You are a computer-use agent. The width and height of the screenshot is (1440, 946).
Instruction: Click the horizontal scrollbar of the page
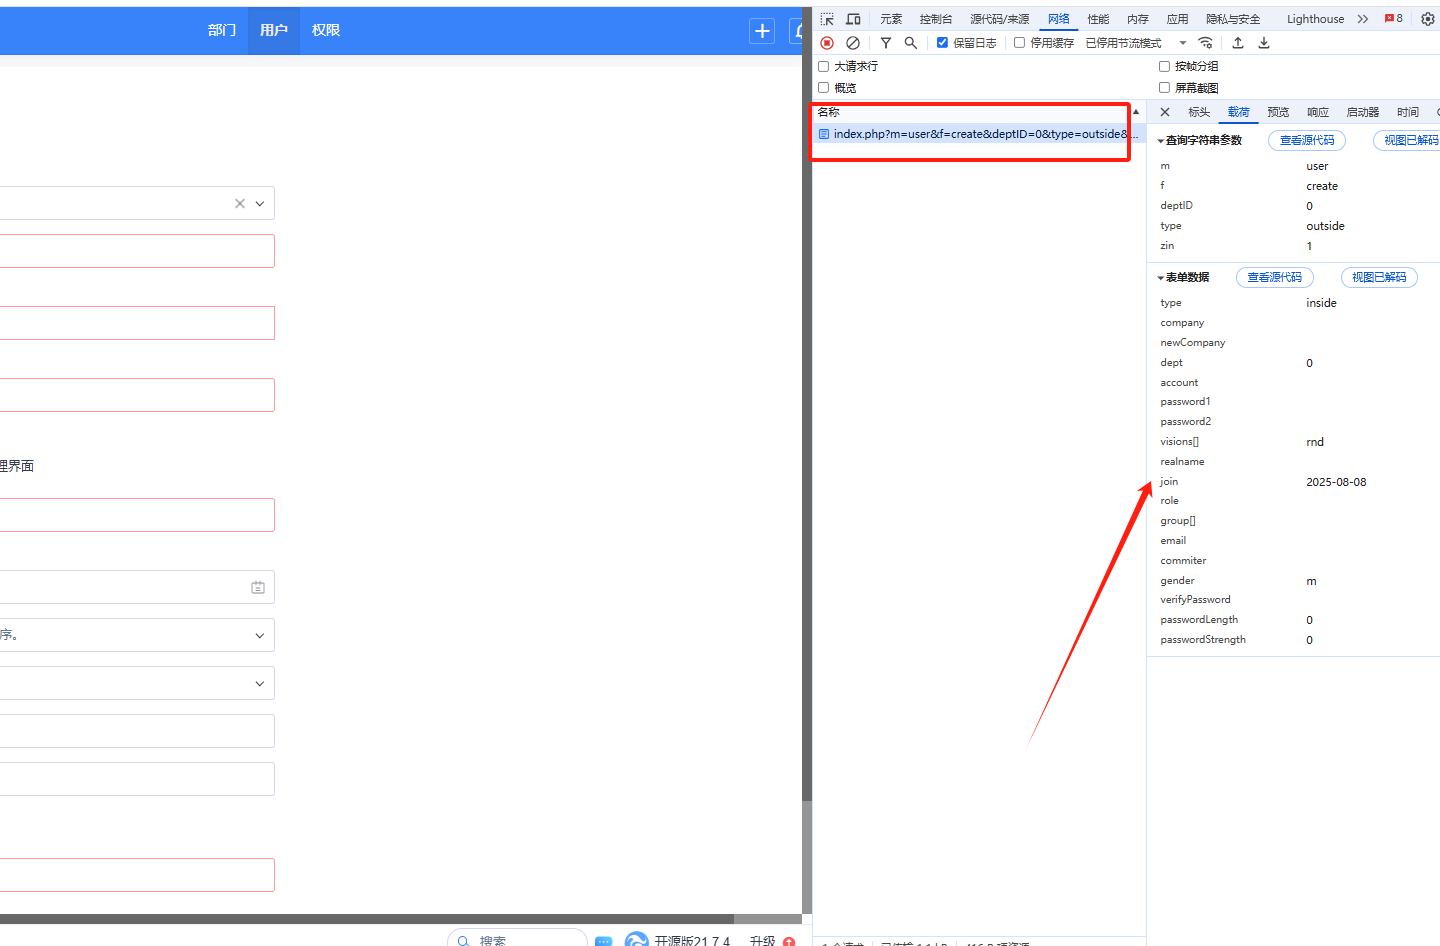point(367,918)
